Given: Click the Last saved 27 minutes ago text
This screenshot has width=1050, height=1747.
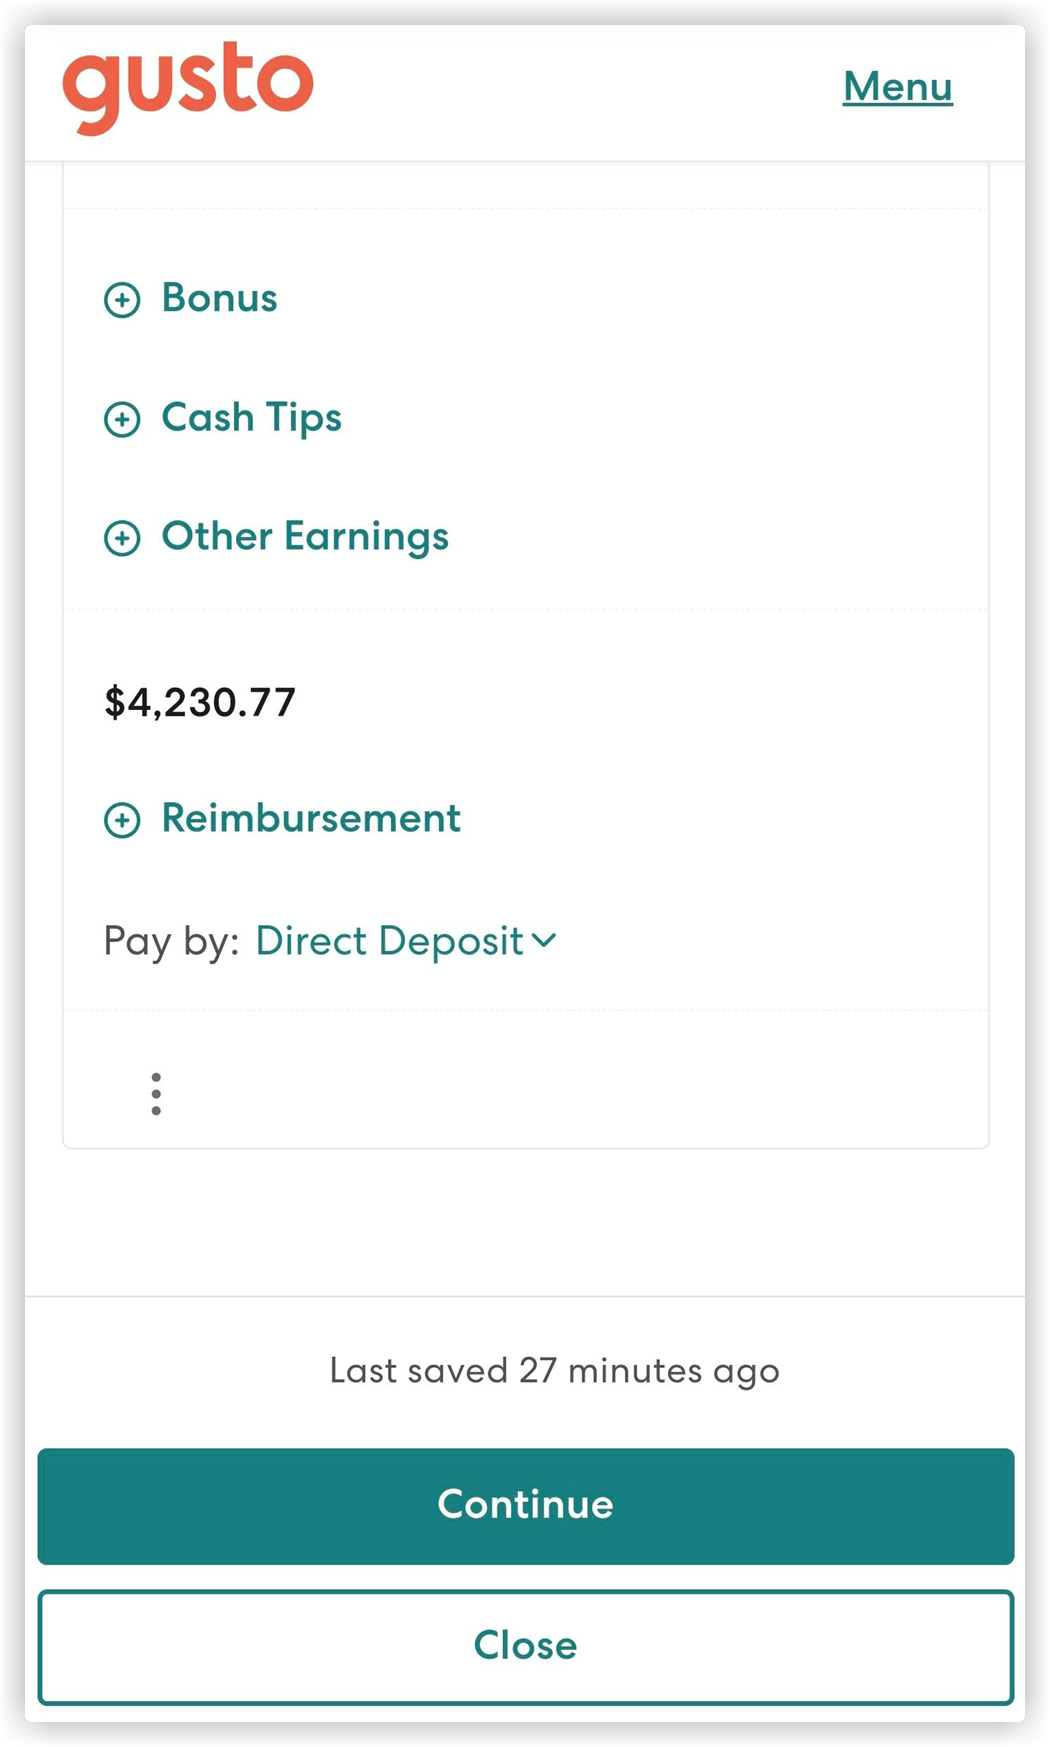Looking at the screenshot, I should click(554, 1371).
